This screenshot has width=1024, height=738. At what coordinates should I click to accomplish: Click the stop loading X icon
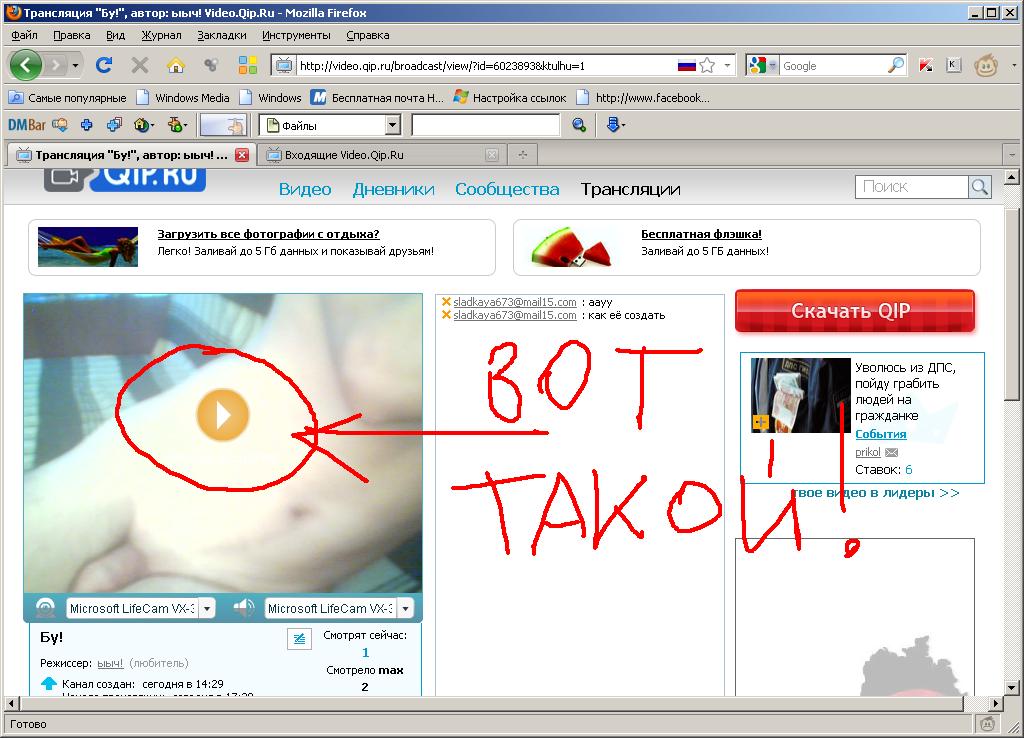tap(140, 65)
